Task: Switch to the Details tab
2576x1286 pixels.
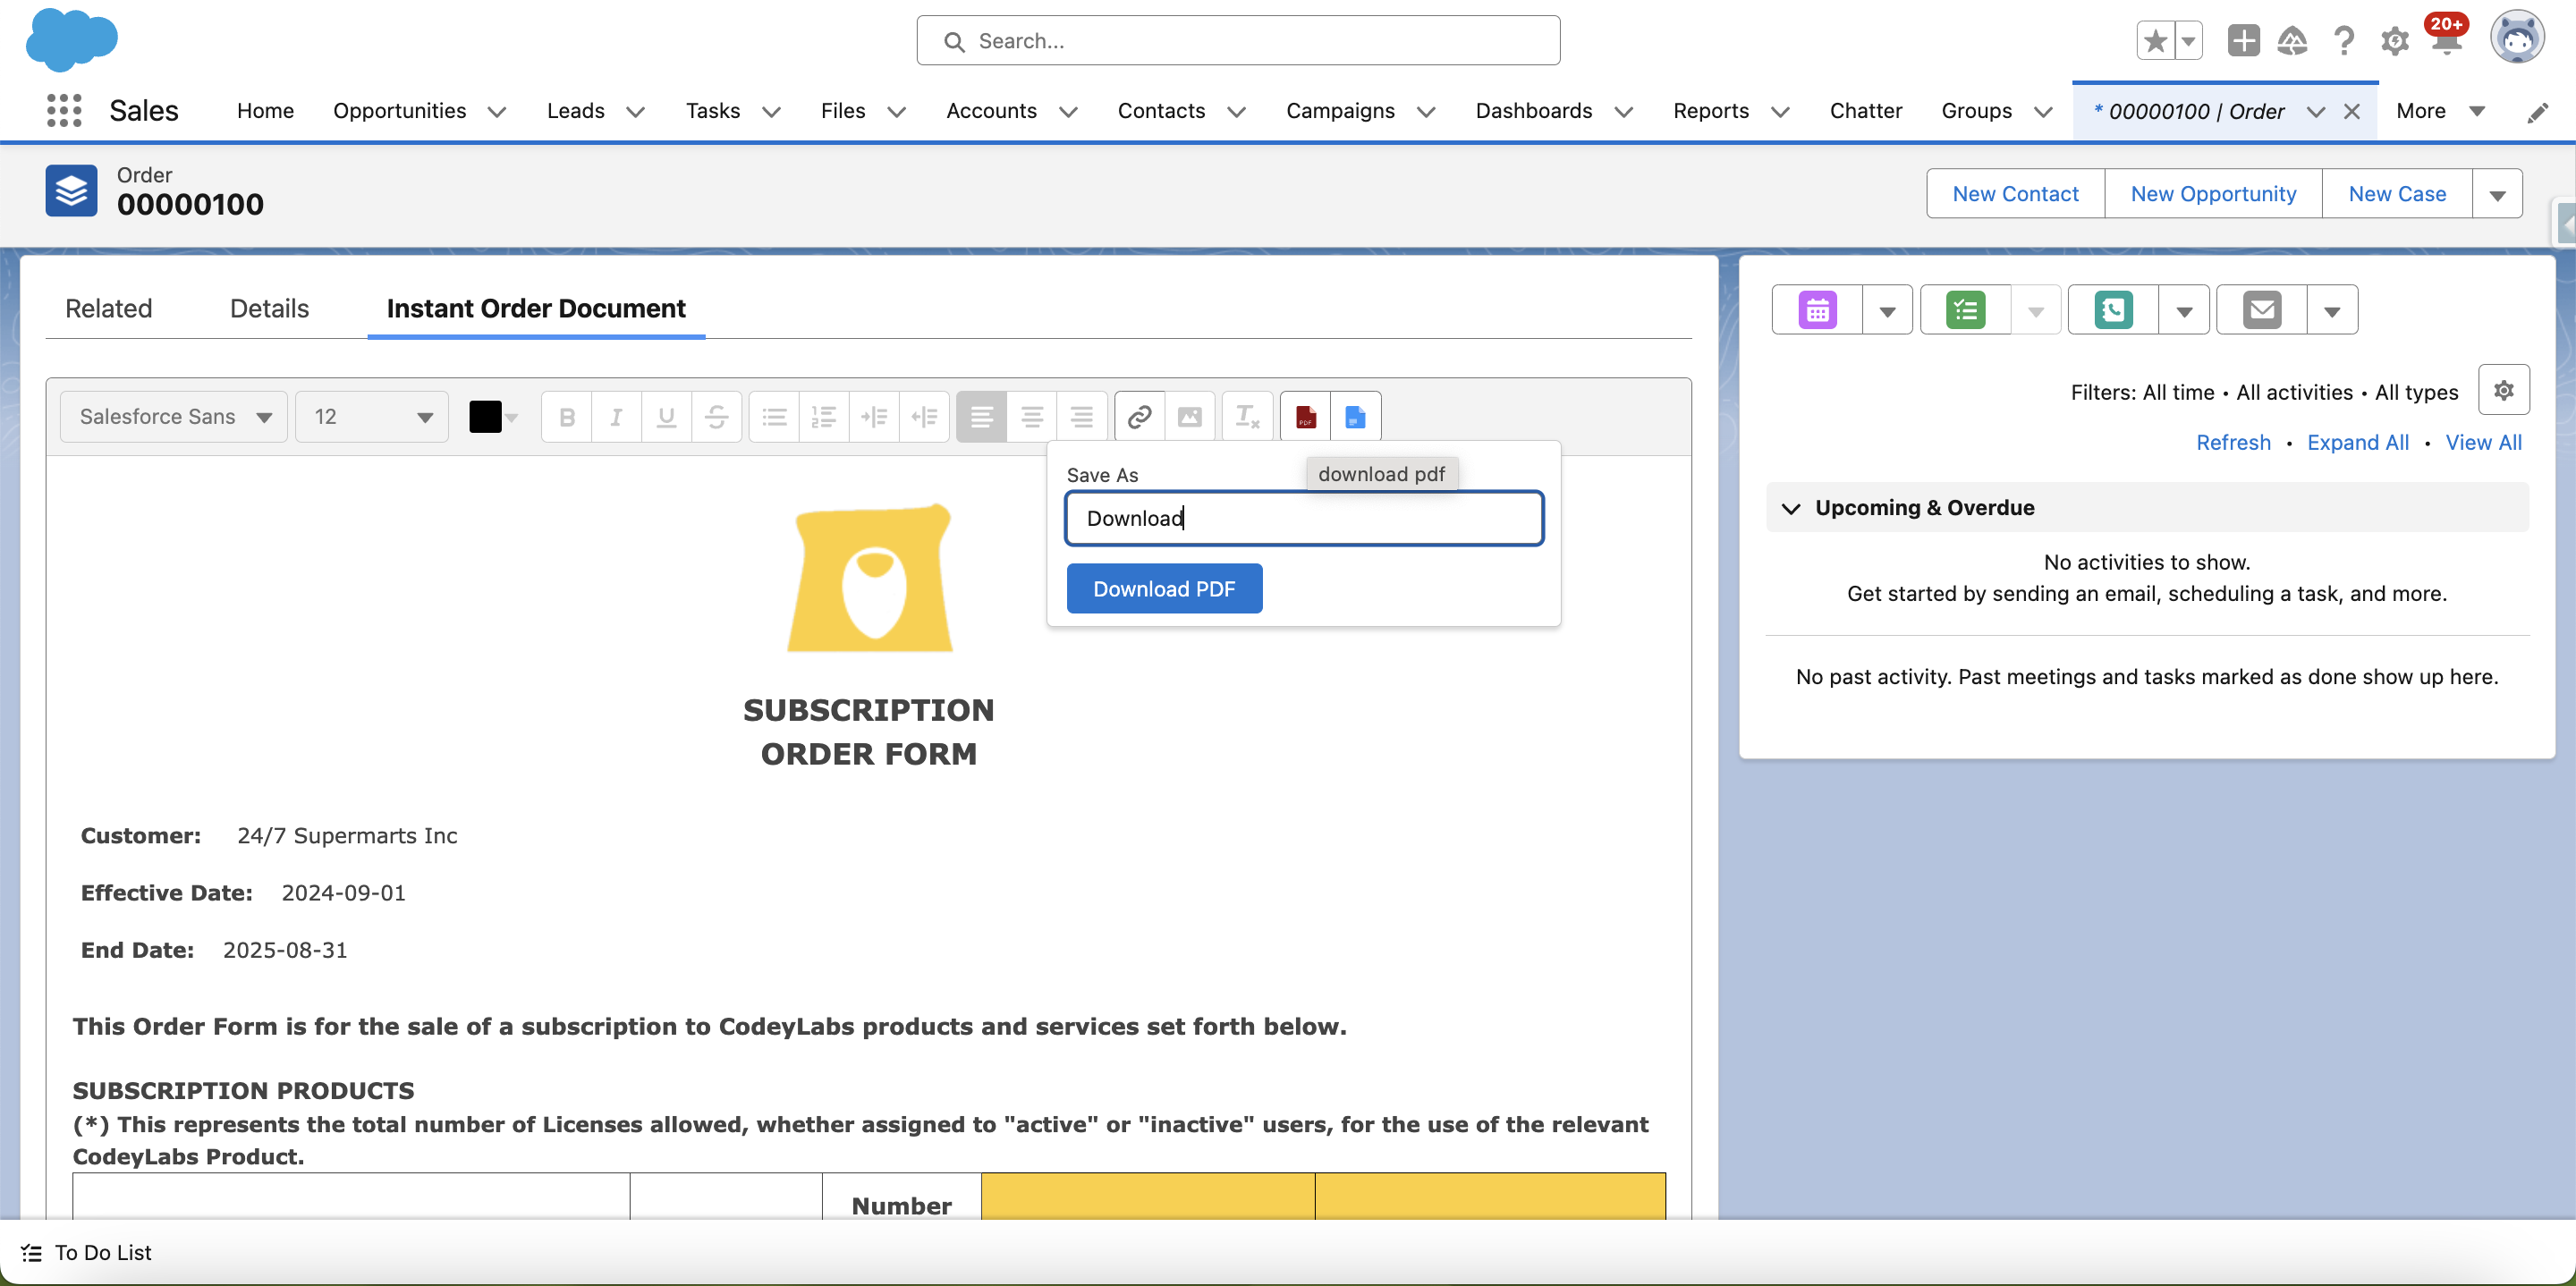Action: (269, 309)
